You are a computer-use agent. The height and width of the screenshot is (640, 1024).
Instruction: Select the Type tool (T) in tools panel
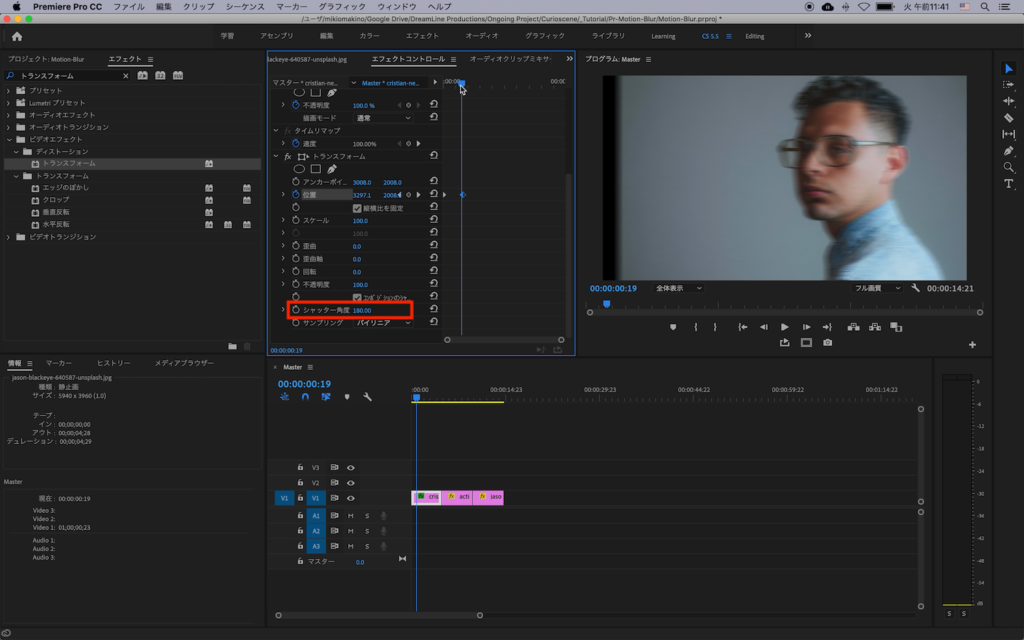1008,184
